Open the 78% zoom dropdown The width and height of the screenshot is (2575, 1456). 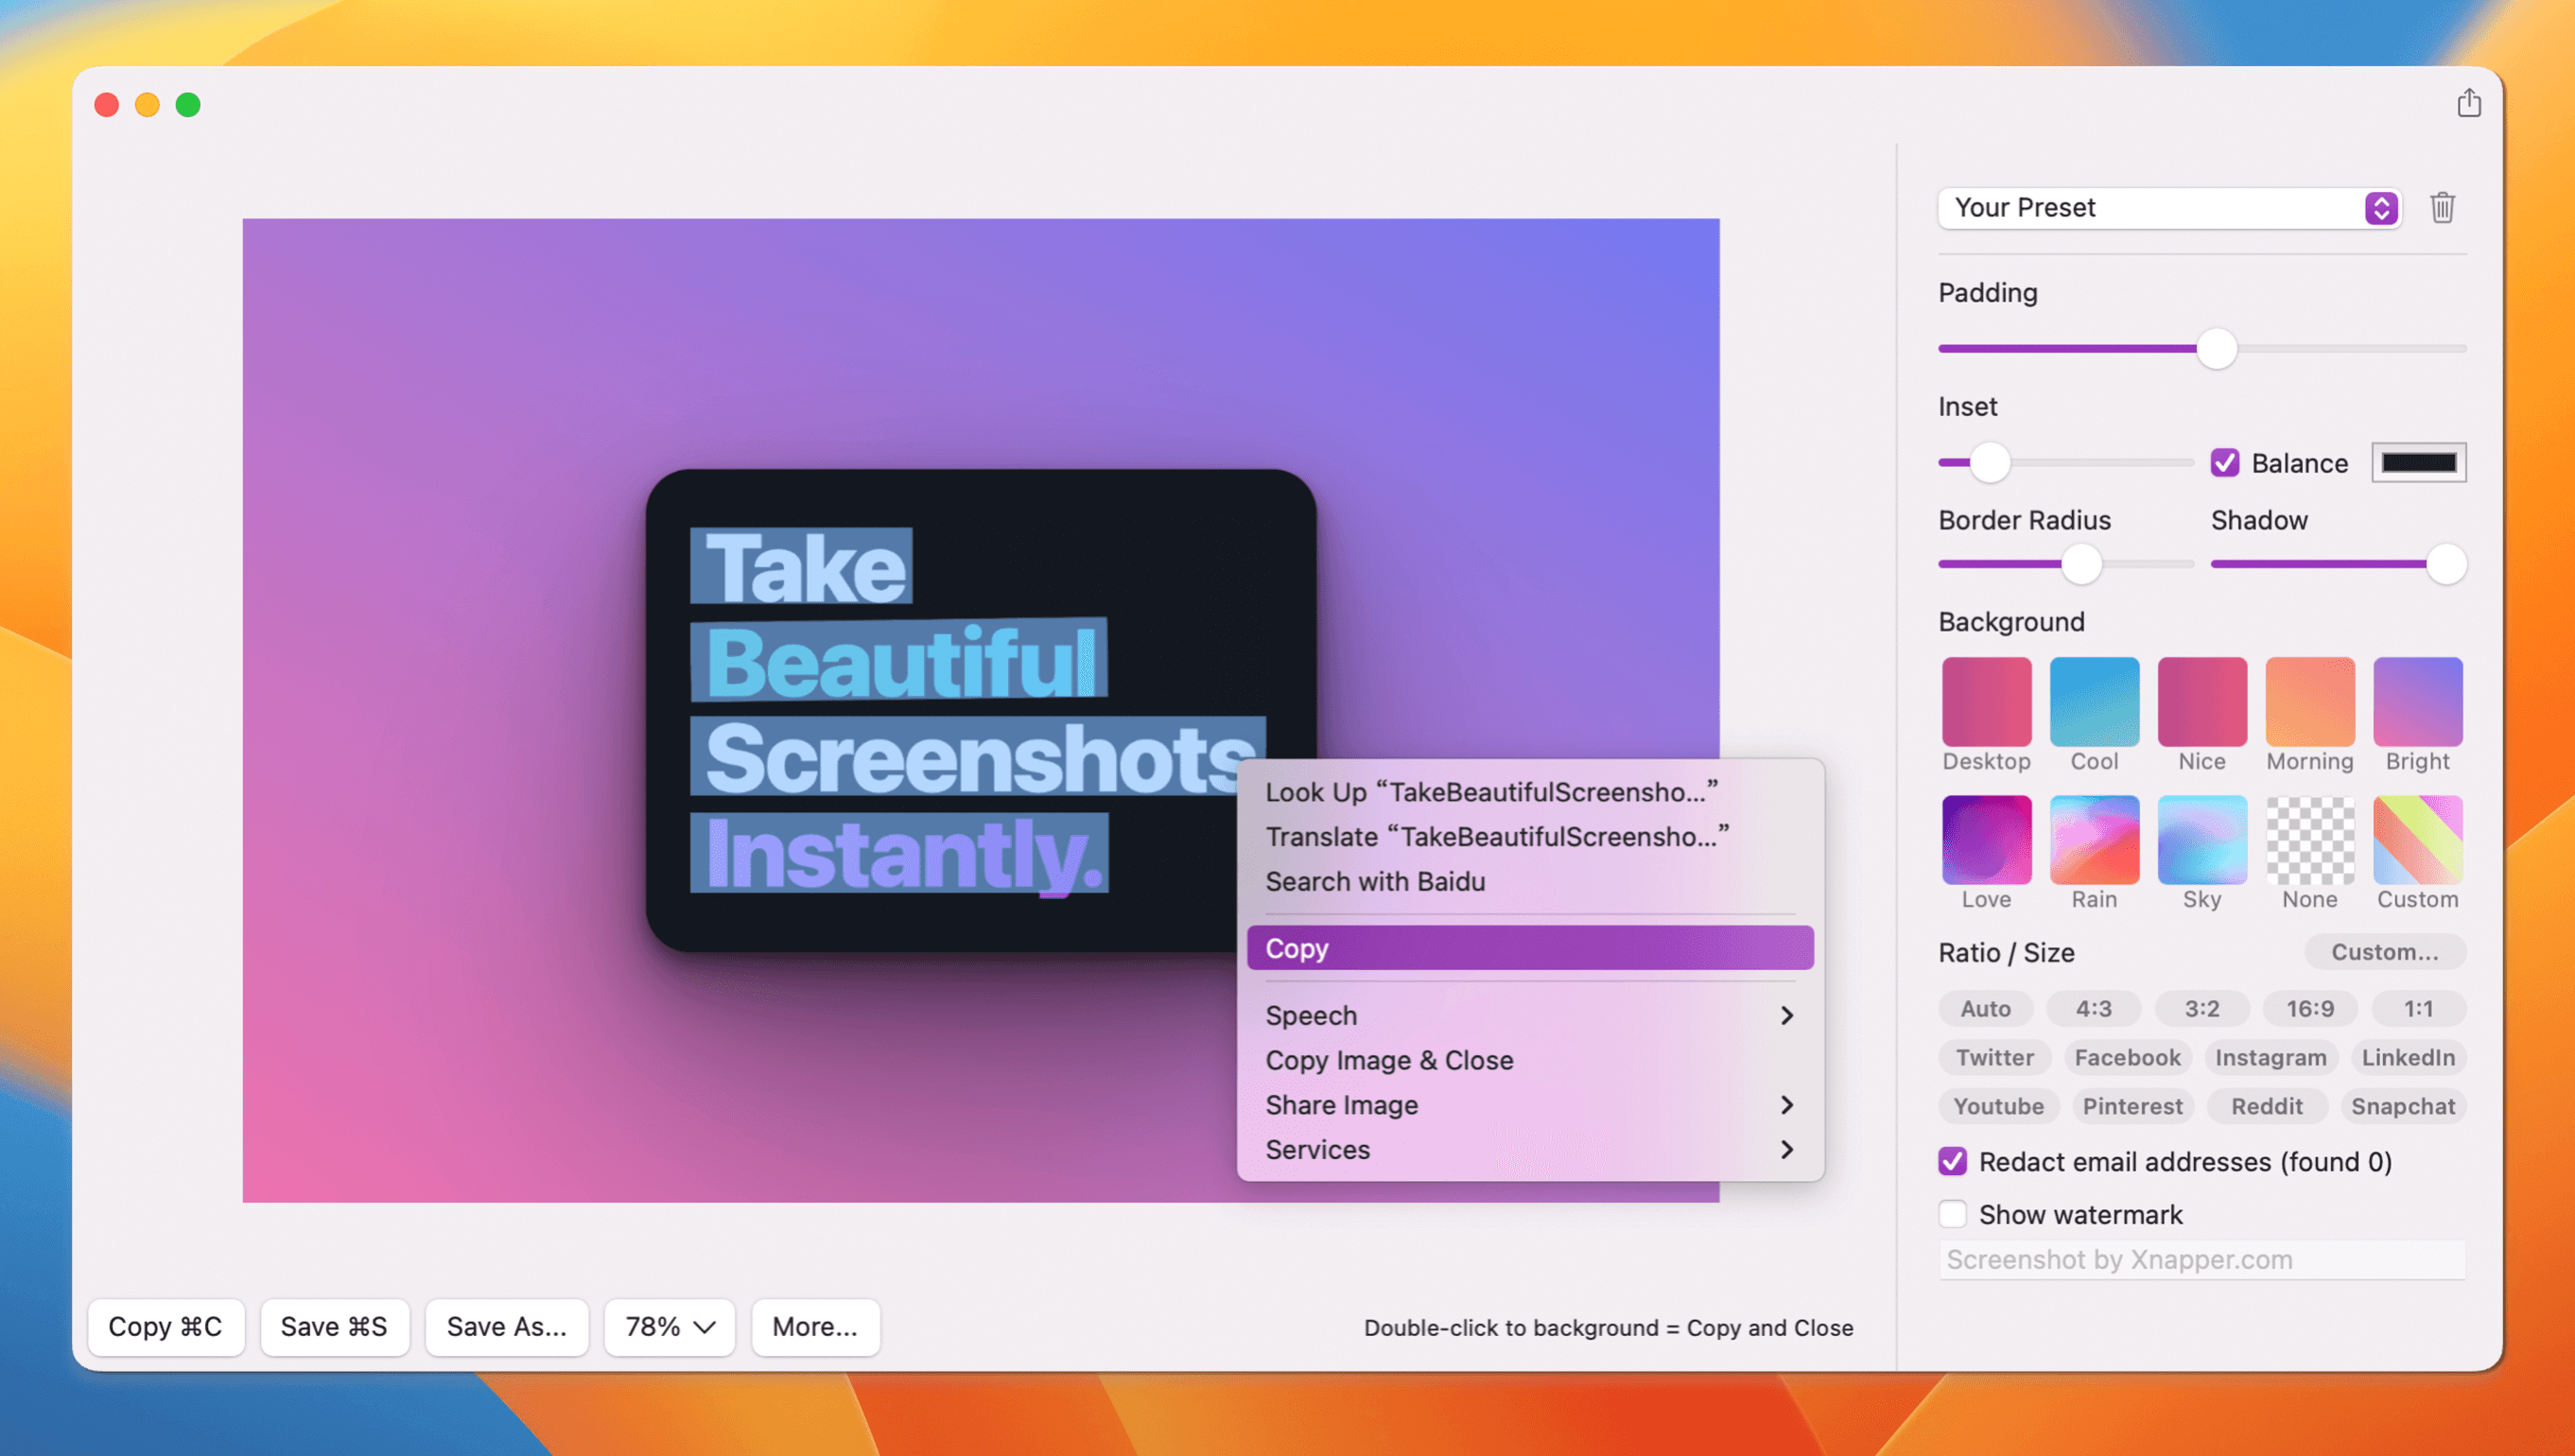click(669, 1327)
